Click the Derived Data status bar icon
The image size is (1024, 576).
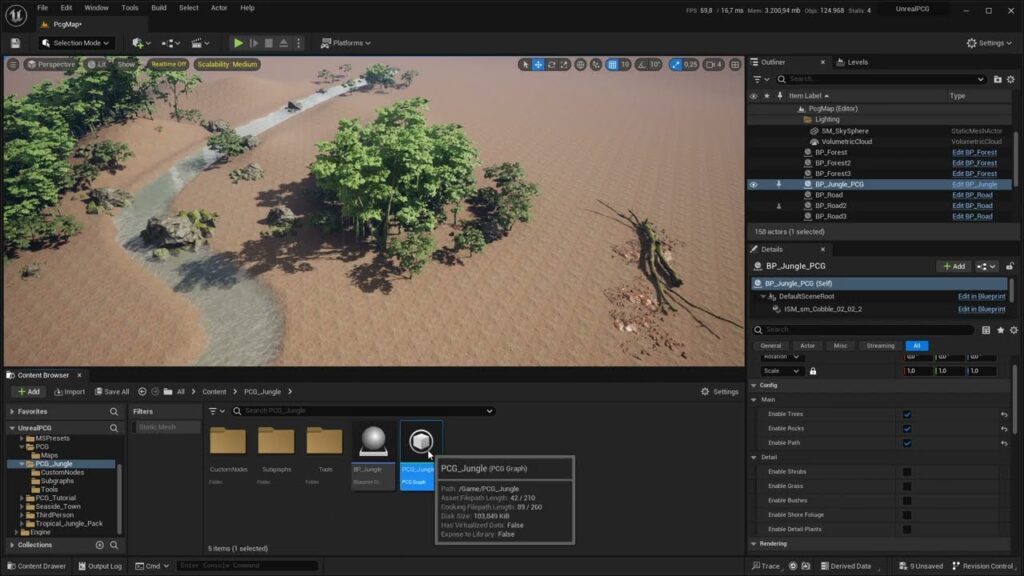[846, 566]
